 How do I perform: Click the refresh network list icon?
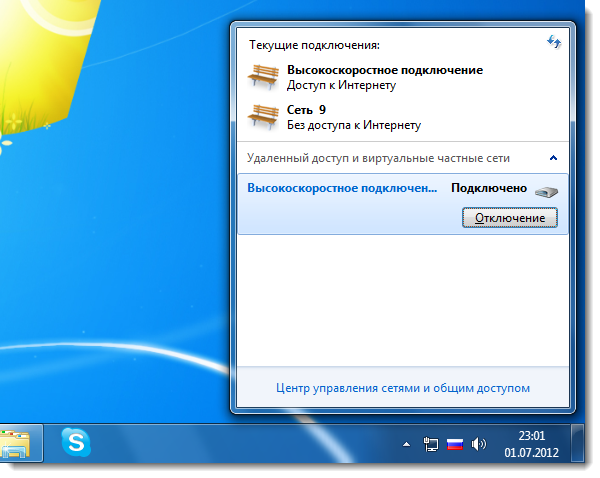554,41
